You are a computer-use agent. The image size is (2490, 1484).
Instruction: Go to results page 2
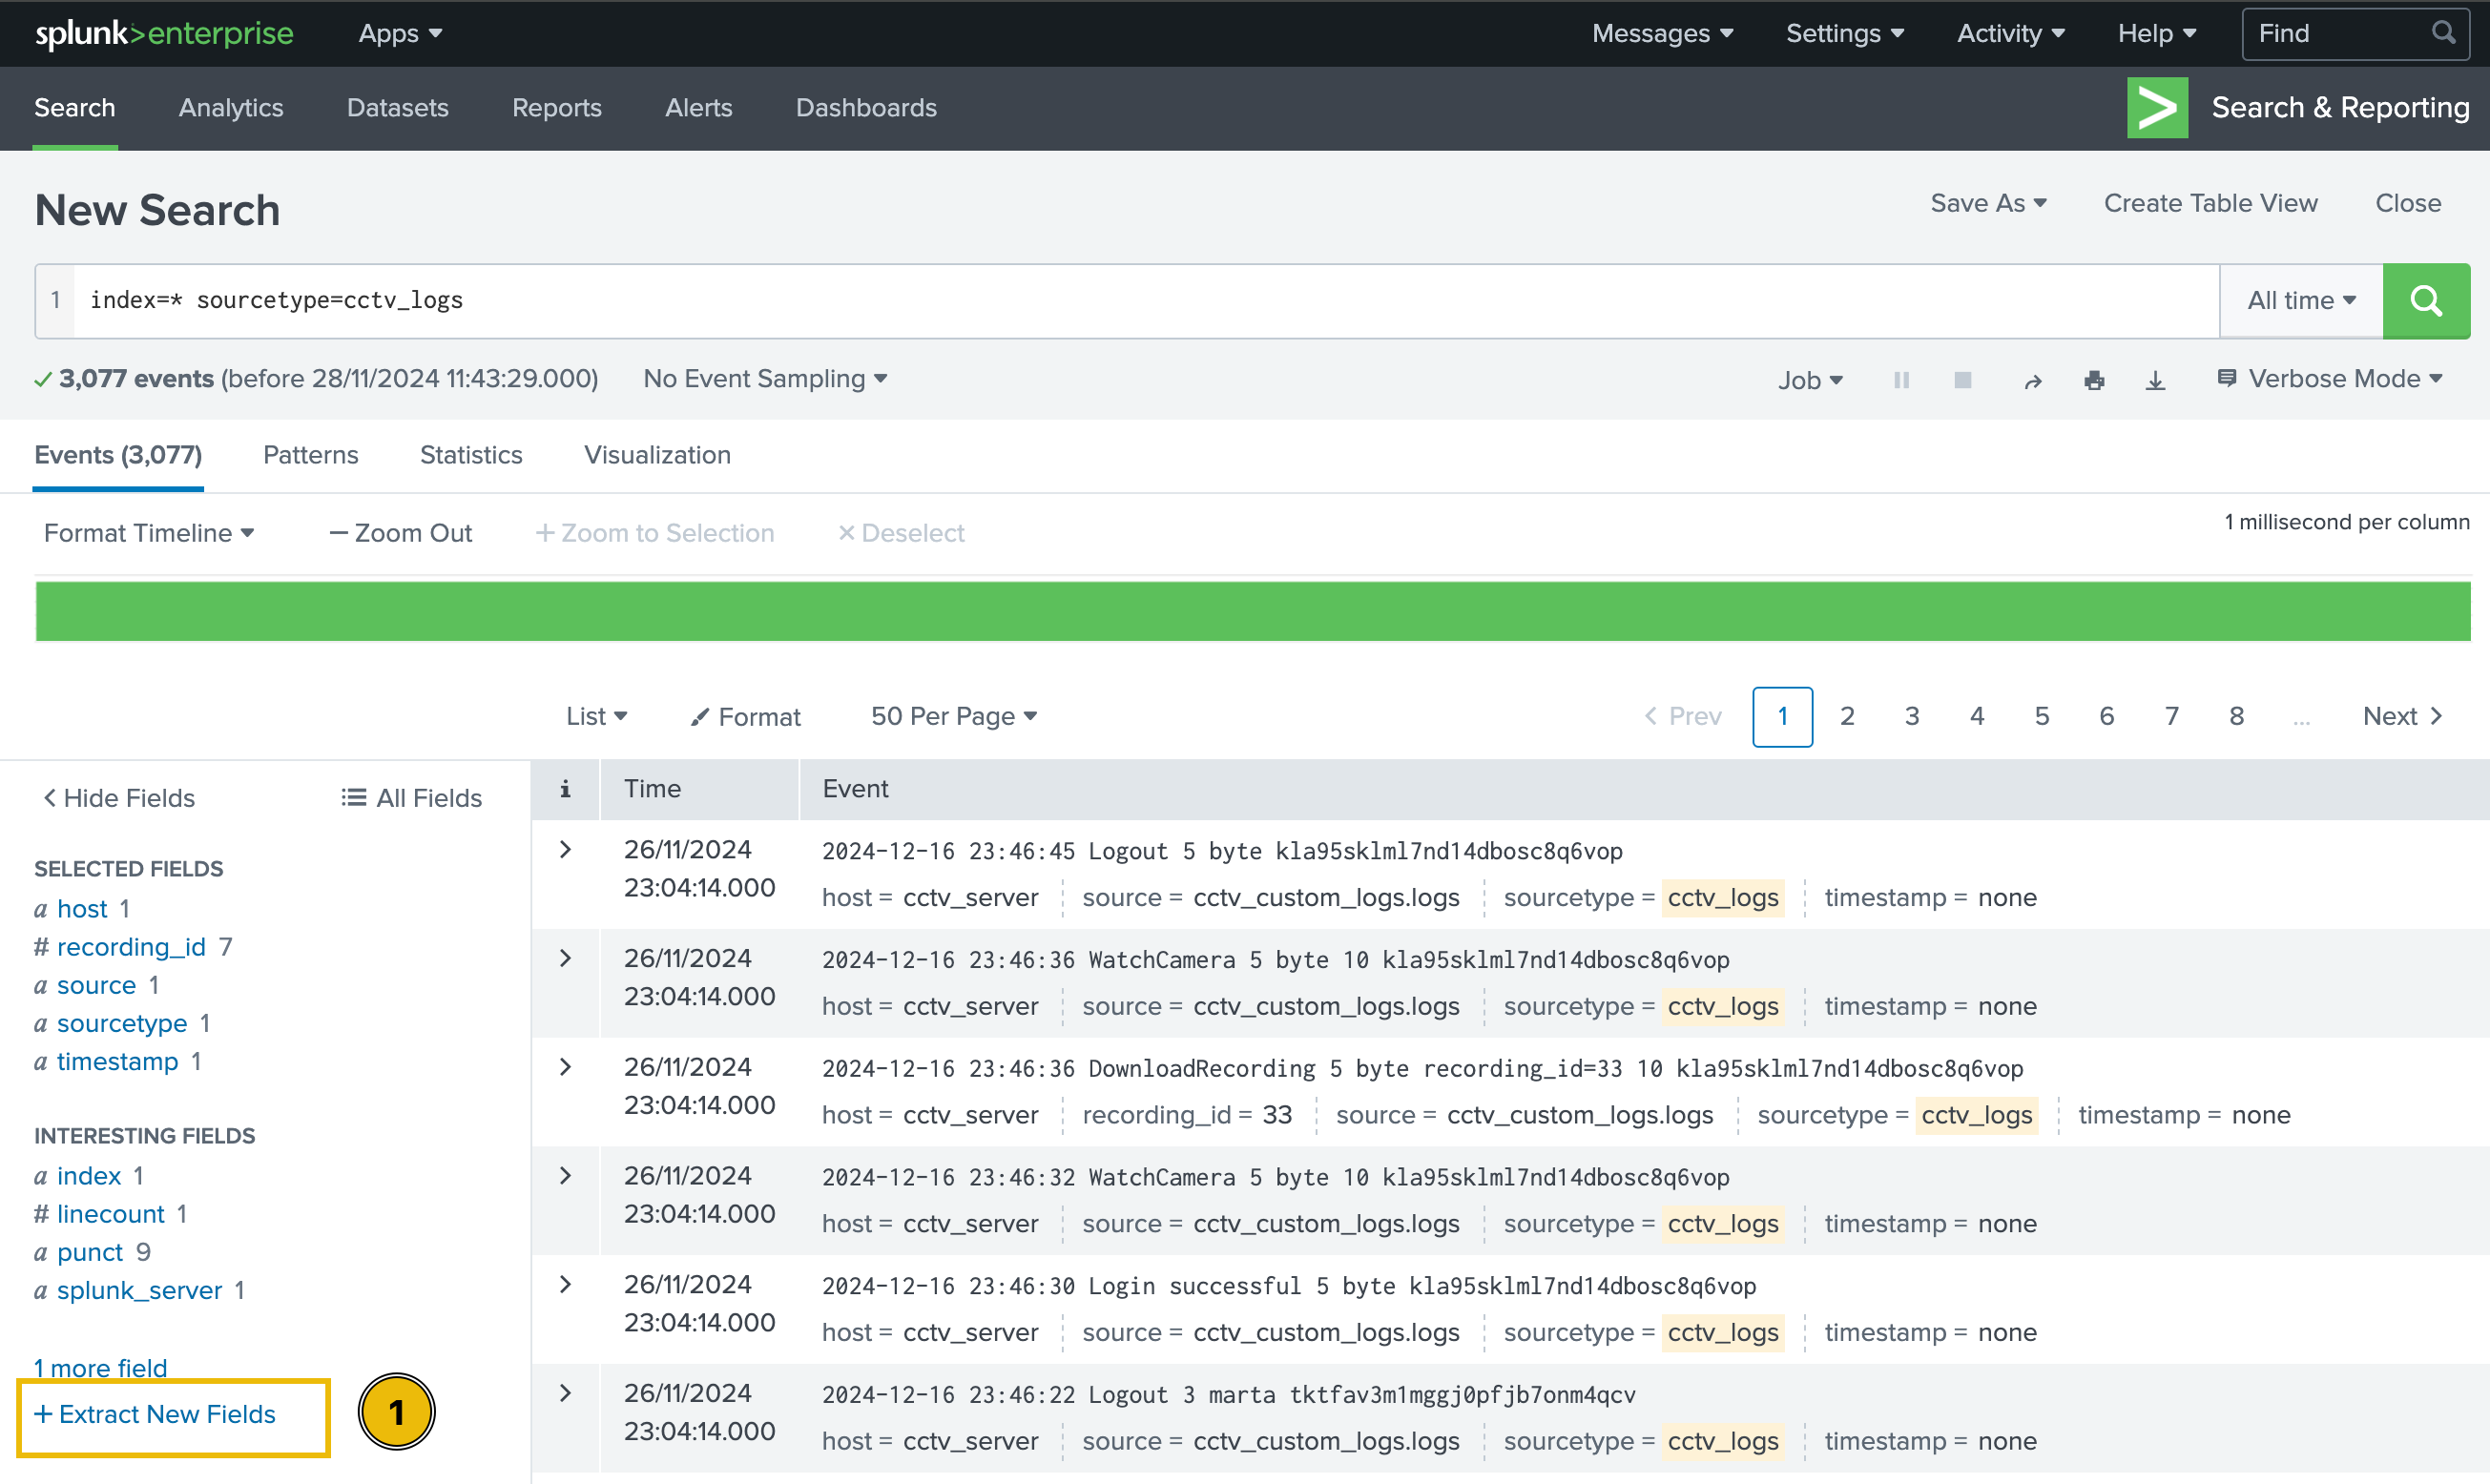tap(1847, 716)
